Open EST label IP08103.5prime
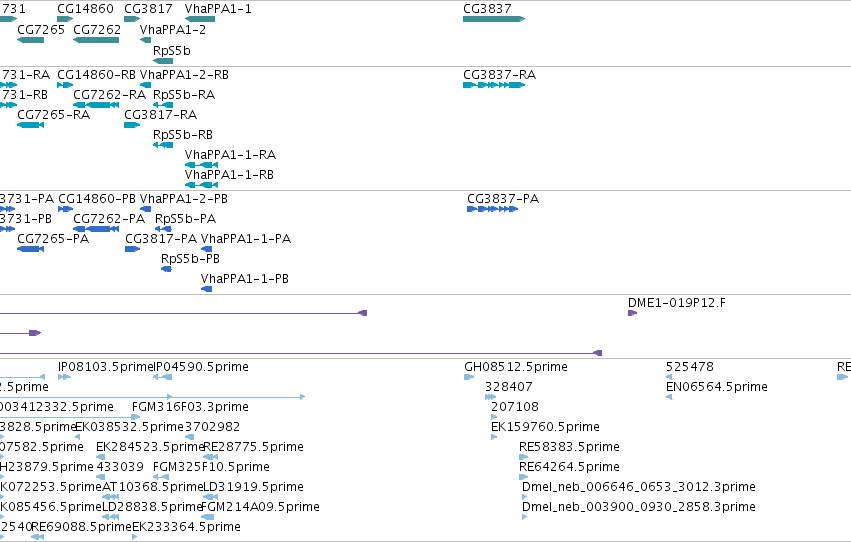The height and width of the screenshot is (542, 851). coord(106,367)
